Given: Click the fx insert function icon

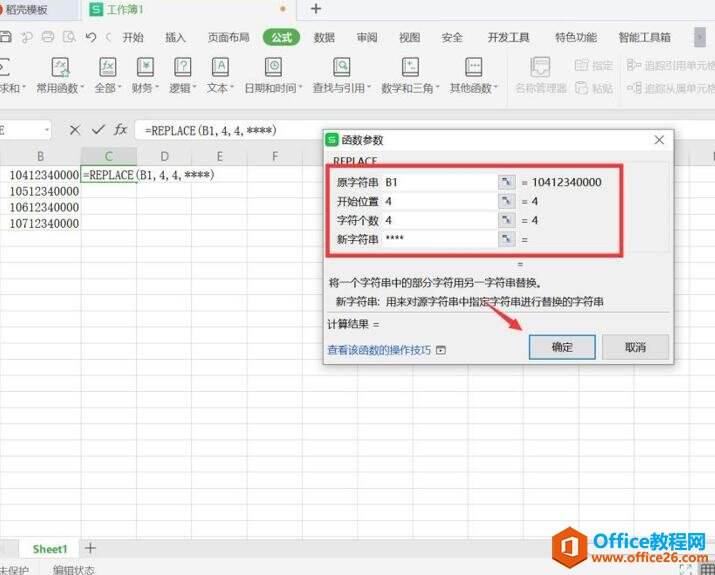Looking at the screenshot, I should [120, 130].
